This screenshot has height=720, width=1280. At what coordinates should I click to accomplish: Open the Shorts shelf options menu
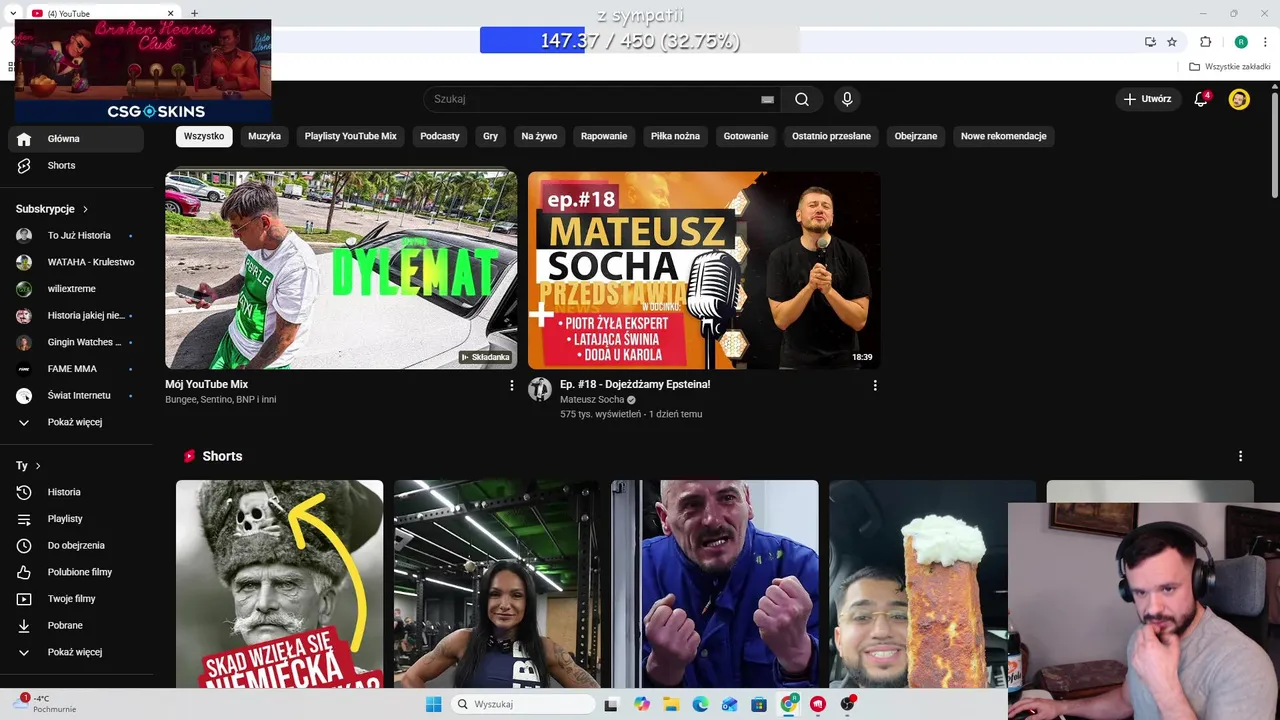1241,456
